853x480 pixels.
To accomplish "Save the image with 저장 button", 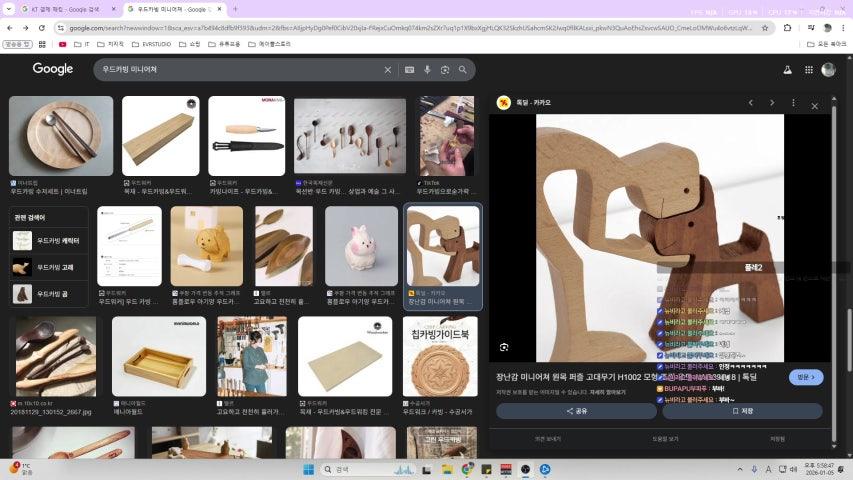I will click(x=742, y=411).
